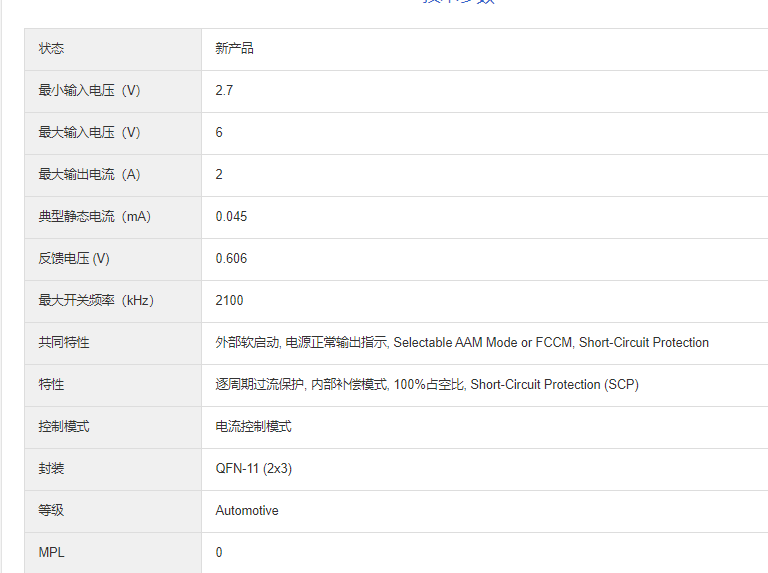Select the 电流控制模式 value
768x573 pixels.
point(253,426)
